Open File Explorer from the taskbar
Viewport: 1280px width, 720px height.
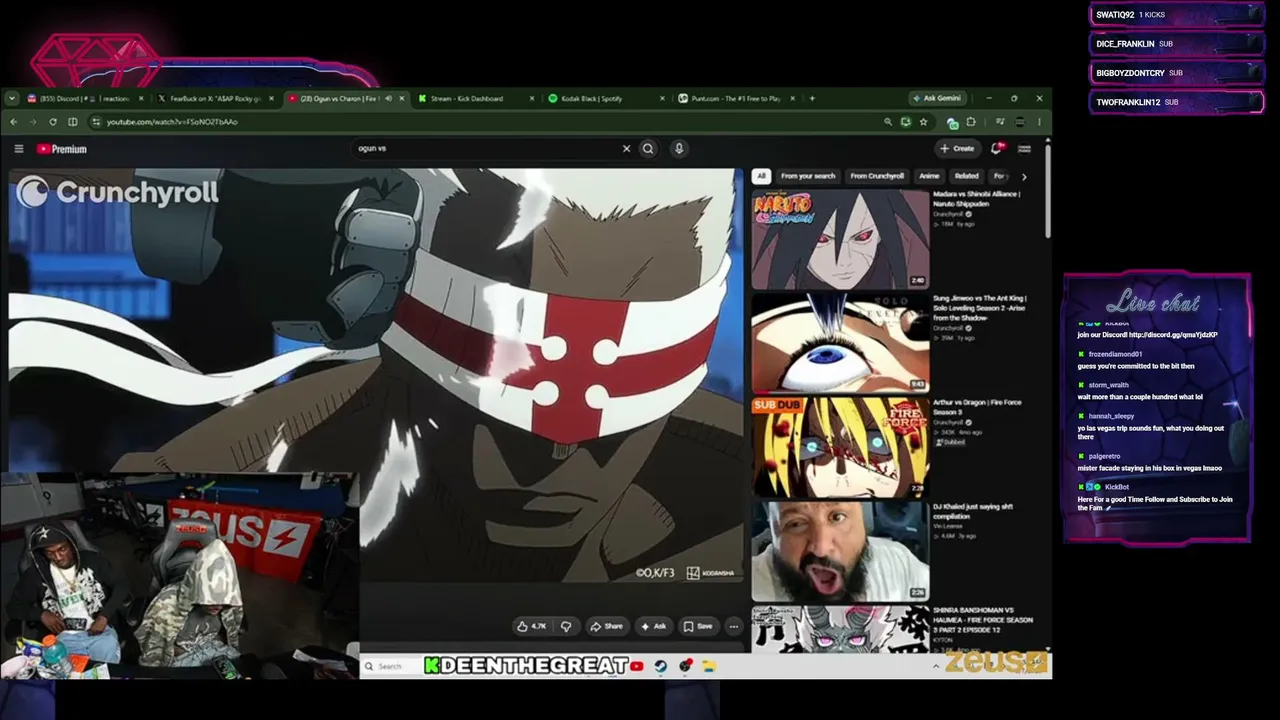coord(708,666)
